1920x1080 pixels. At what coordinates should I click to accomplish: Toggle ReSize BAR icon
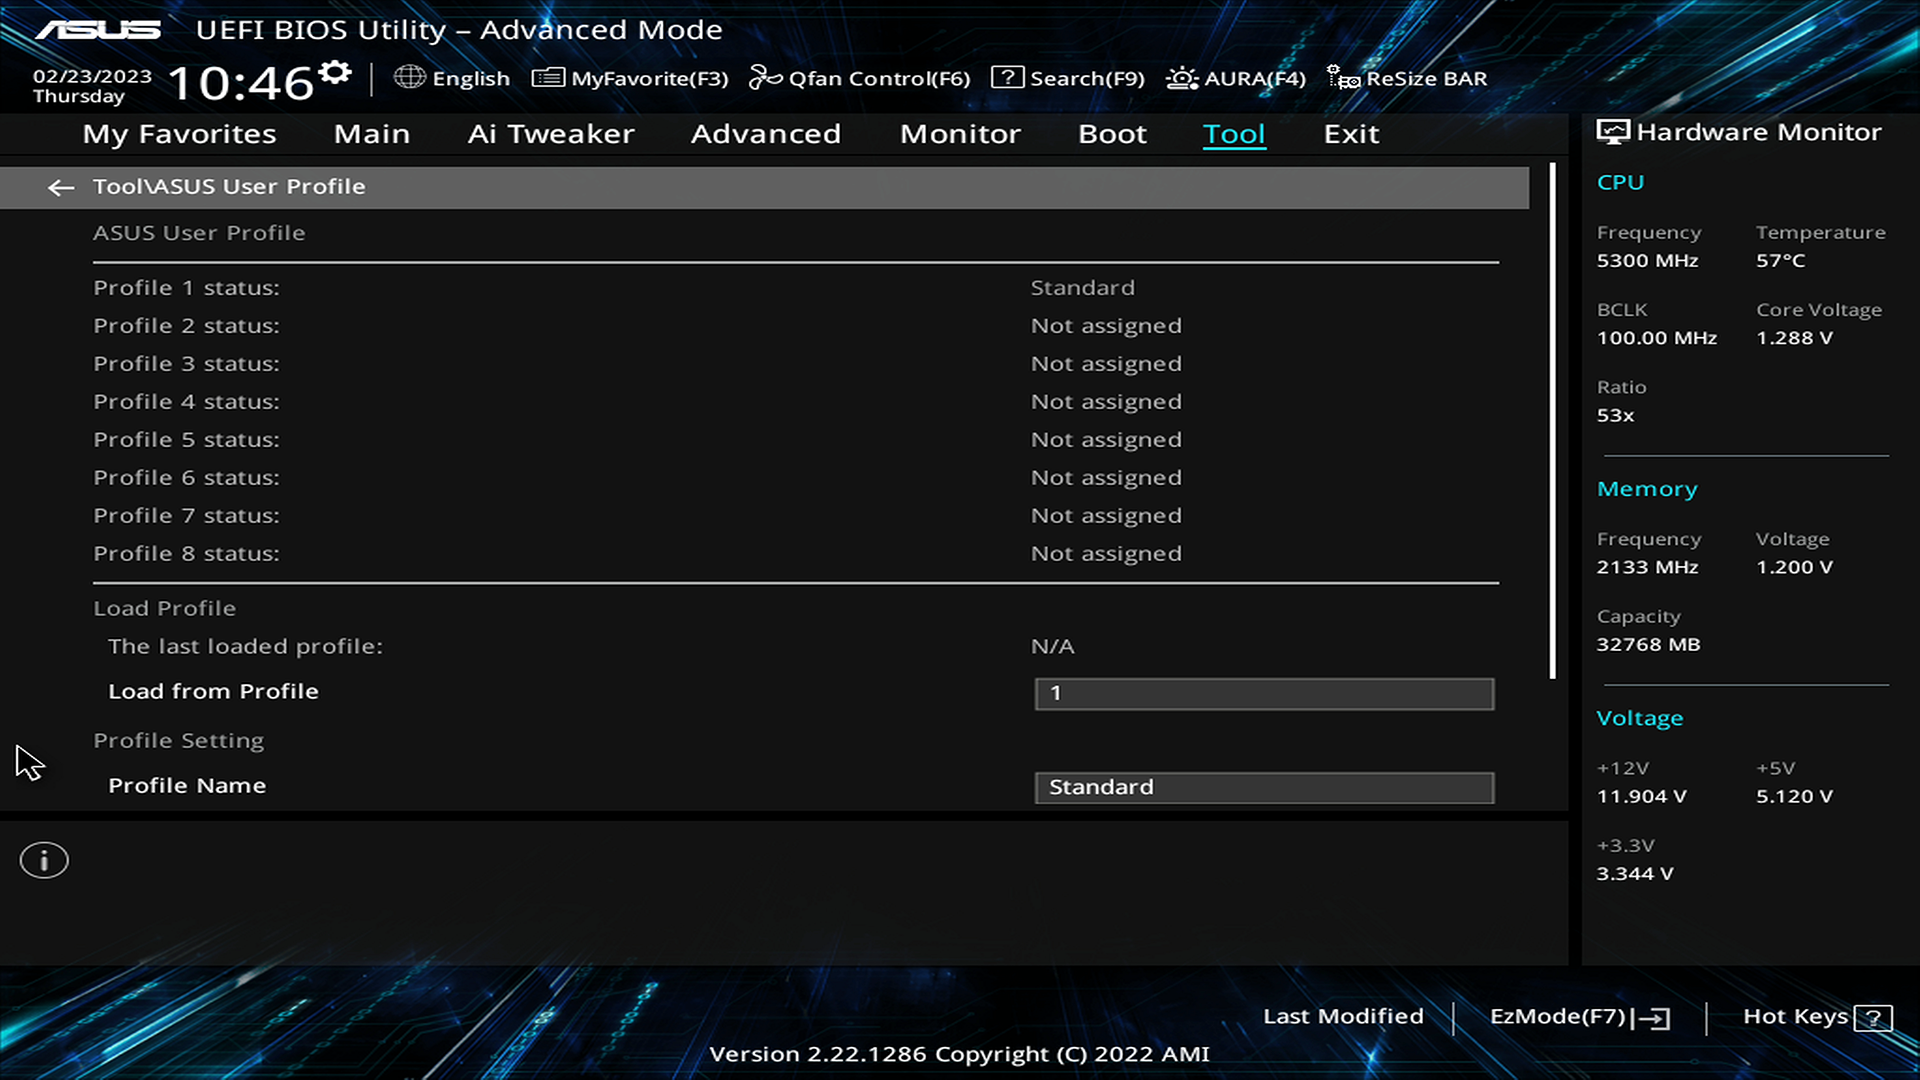pos(1342,78)
